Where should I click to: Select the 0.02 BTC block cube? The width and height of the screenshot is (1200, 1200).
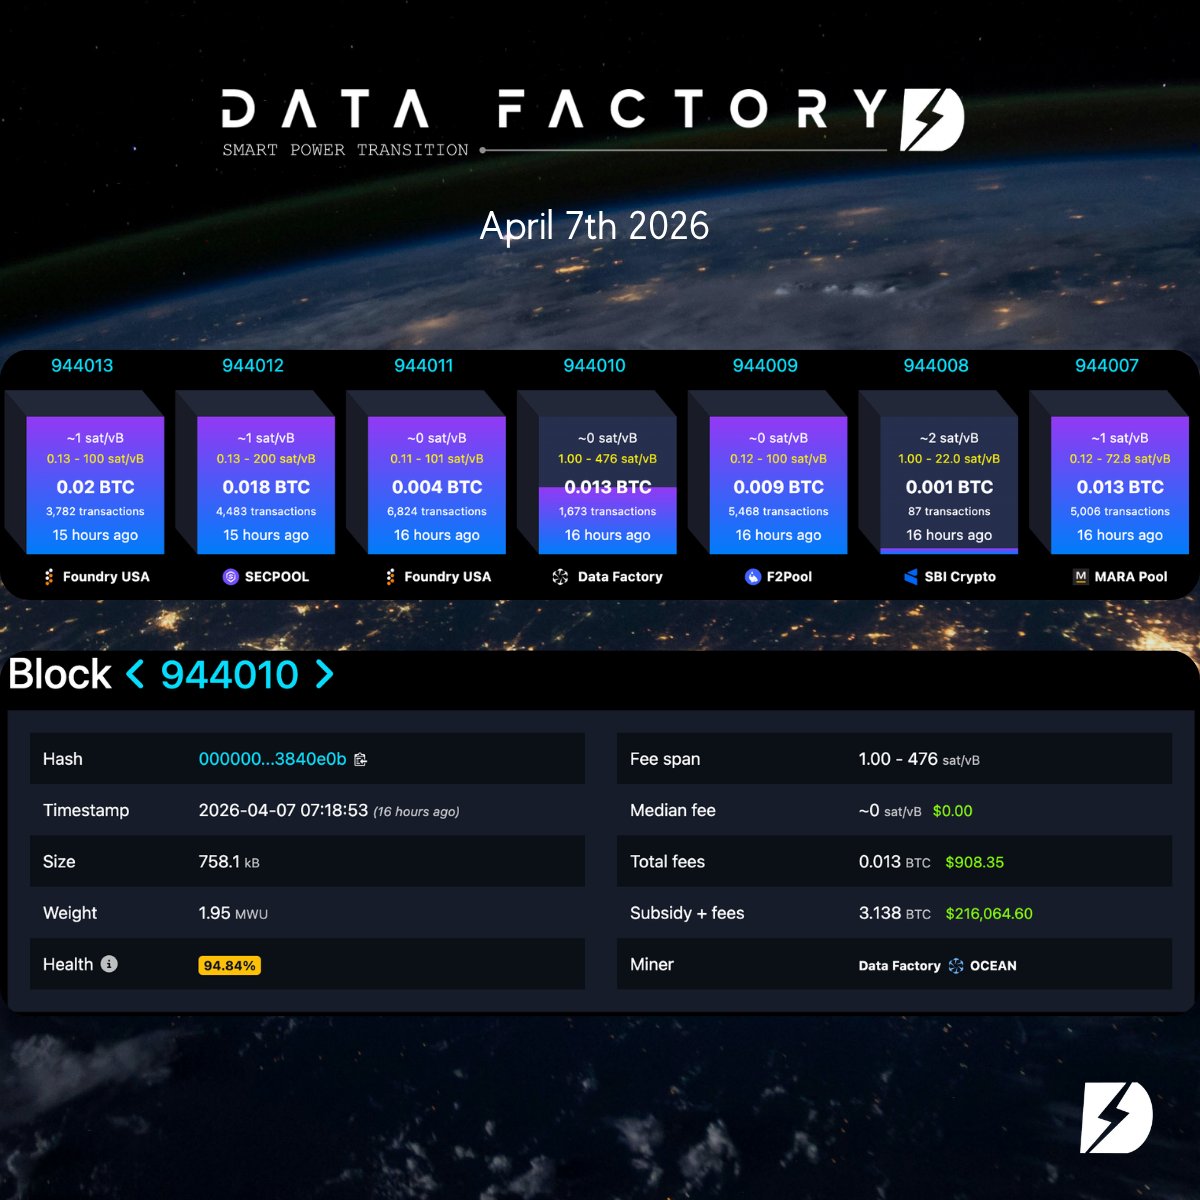click(95, 486)
